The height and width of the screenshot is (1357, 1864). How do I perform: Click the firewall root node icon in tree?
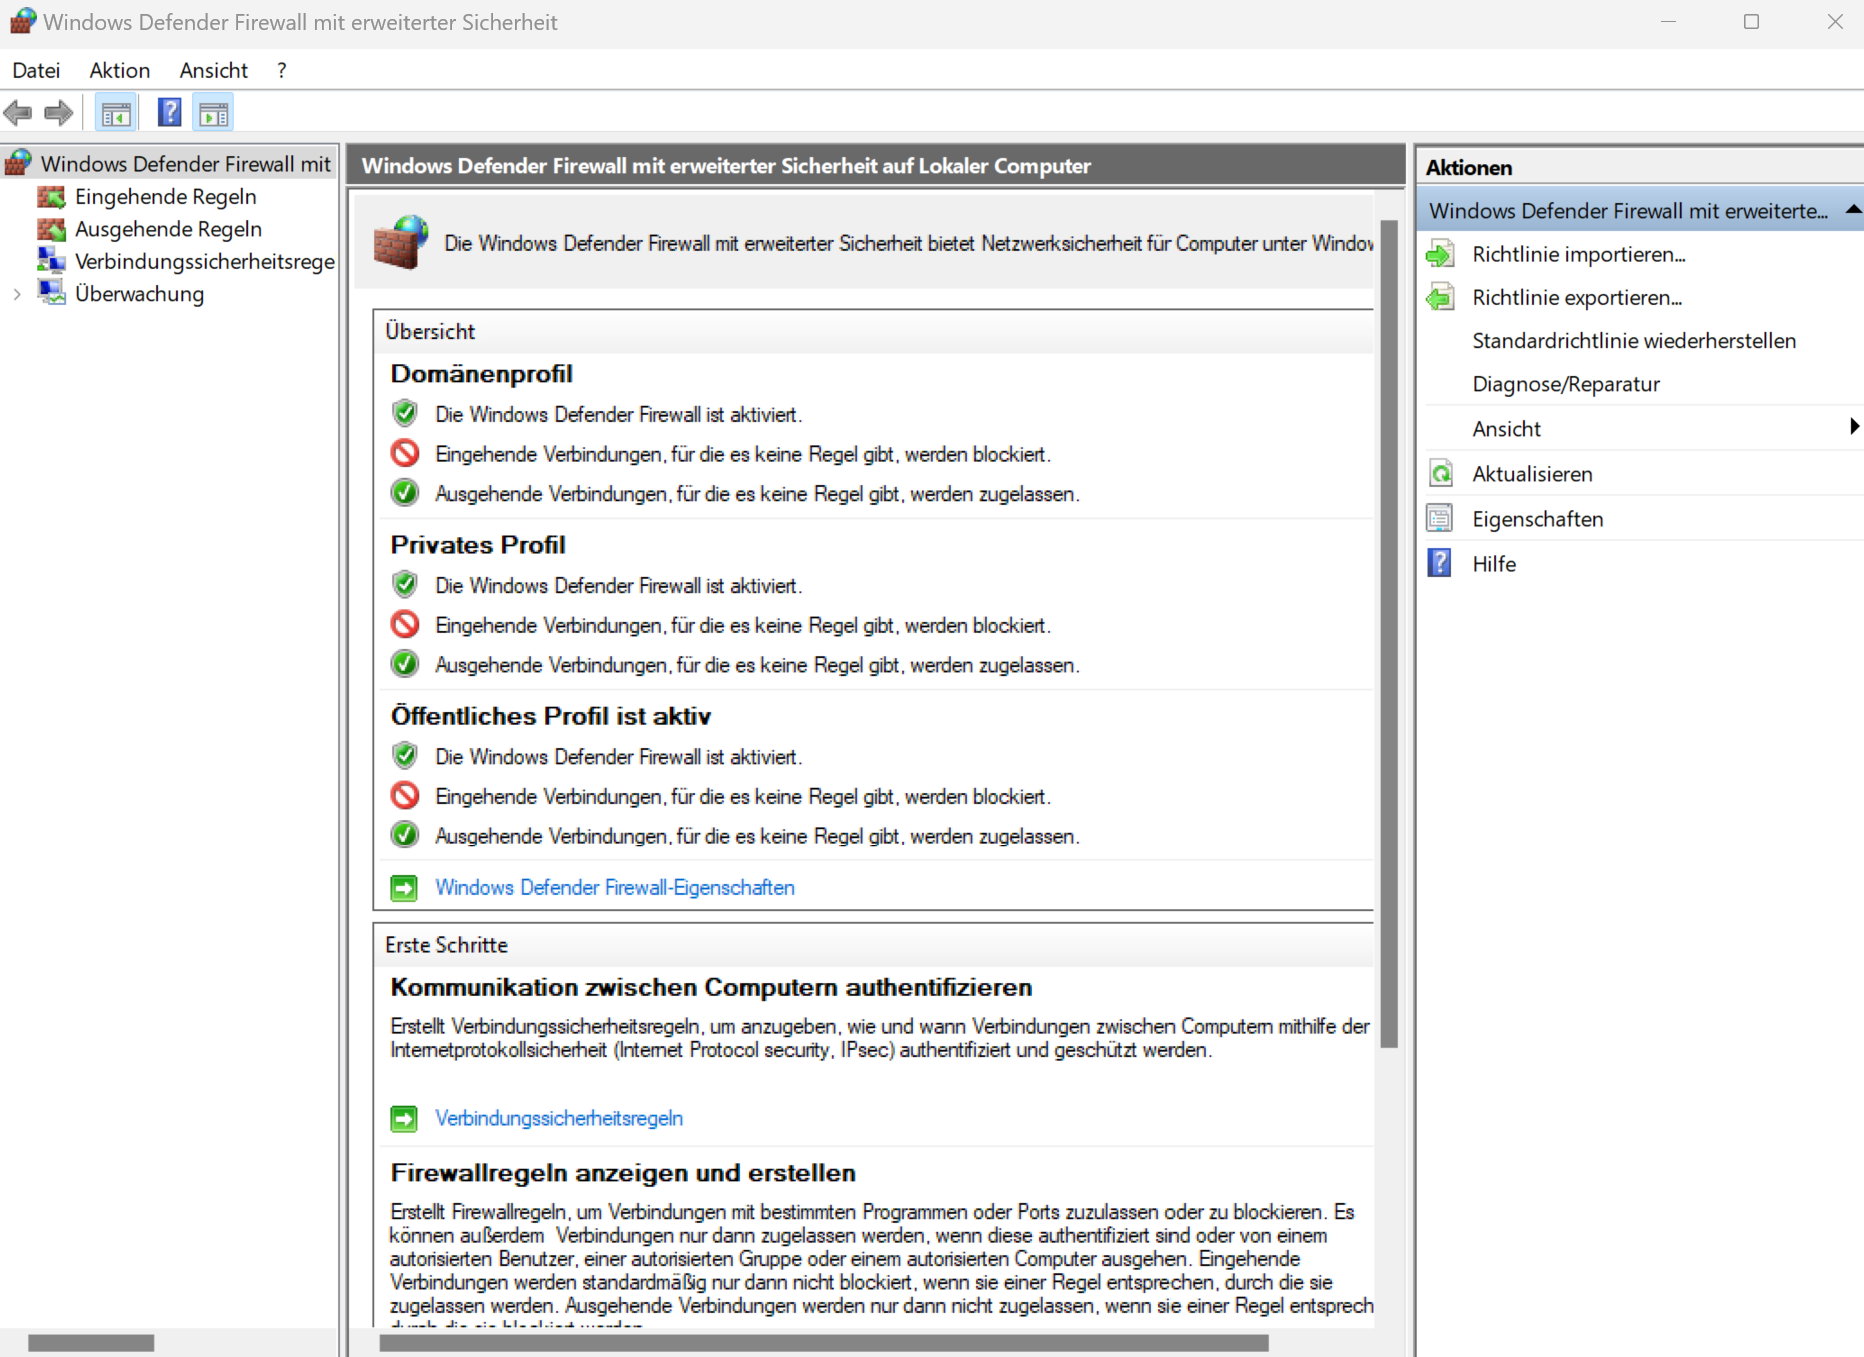pos(18,163)
